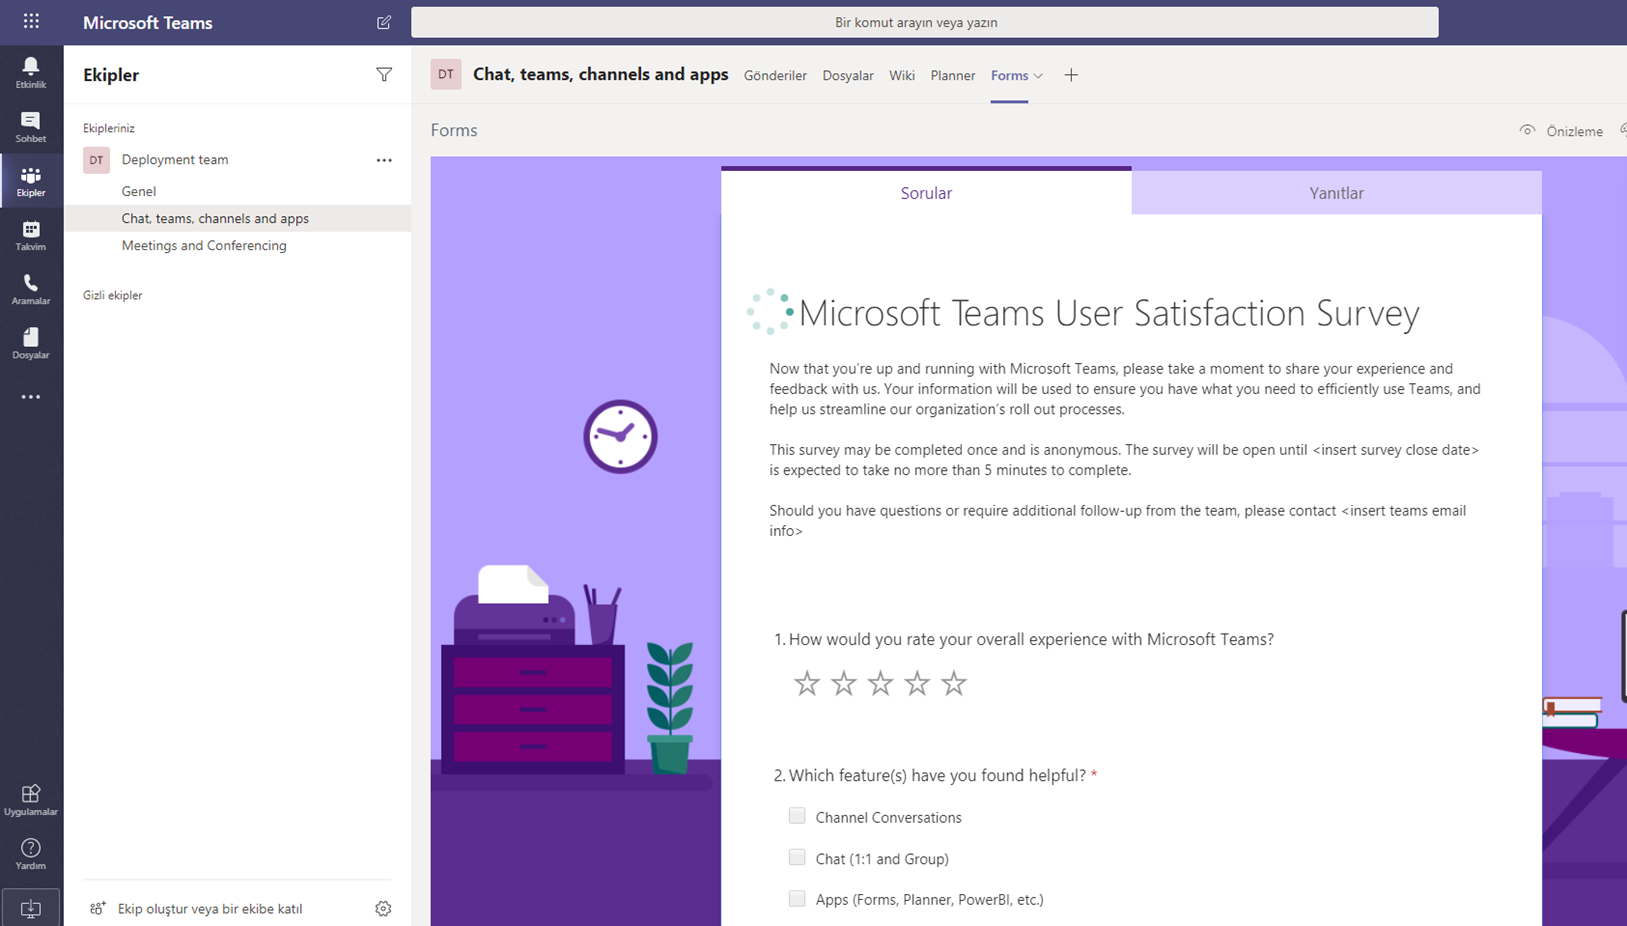
Task: Start a new chat with compose icon
Action: pos(384,22)
